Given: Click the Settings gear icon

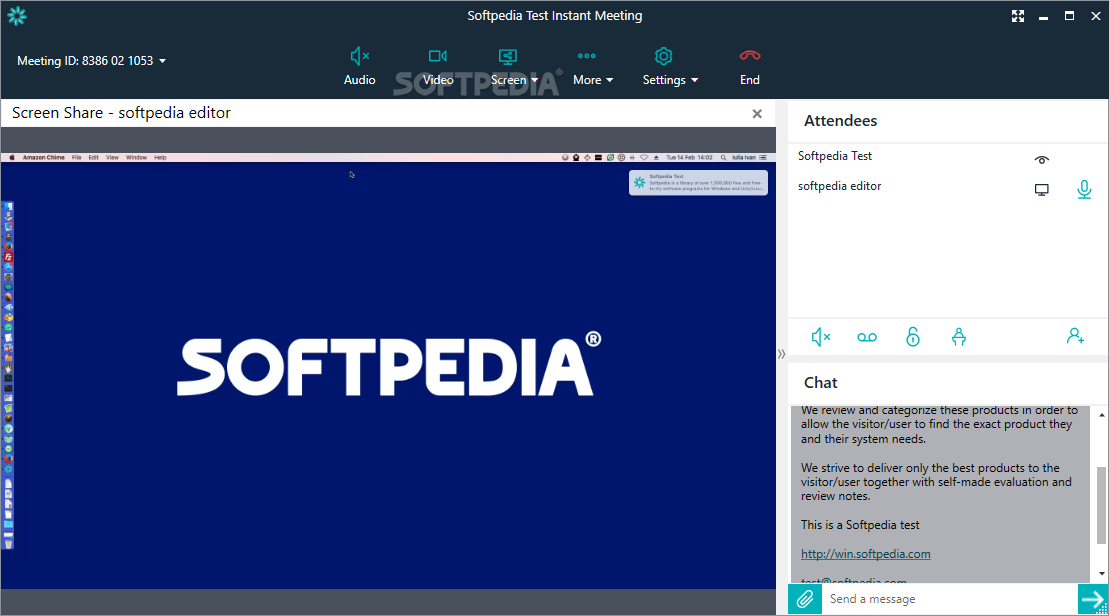Looking at the screenshot, I should coord(663,56).
